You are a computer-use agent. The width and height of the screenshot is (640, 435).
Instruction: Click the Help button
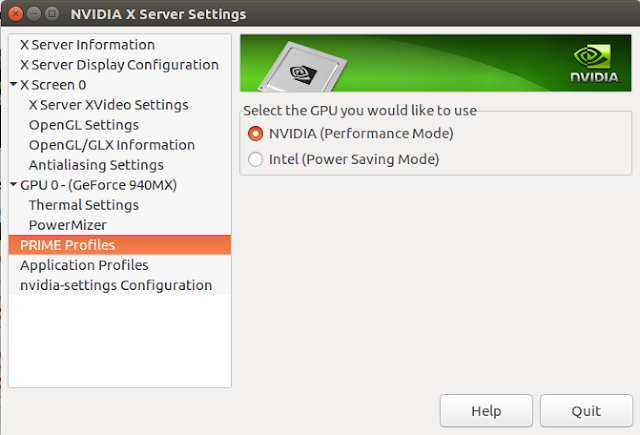click(x=486, y=411)
